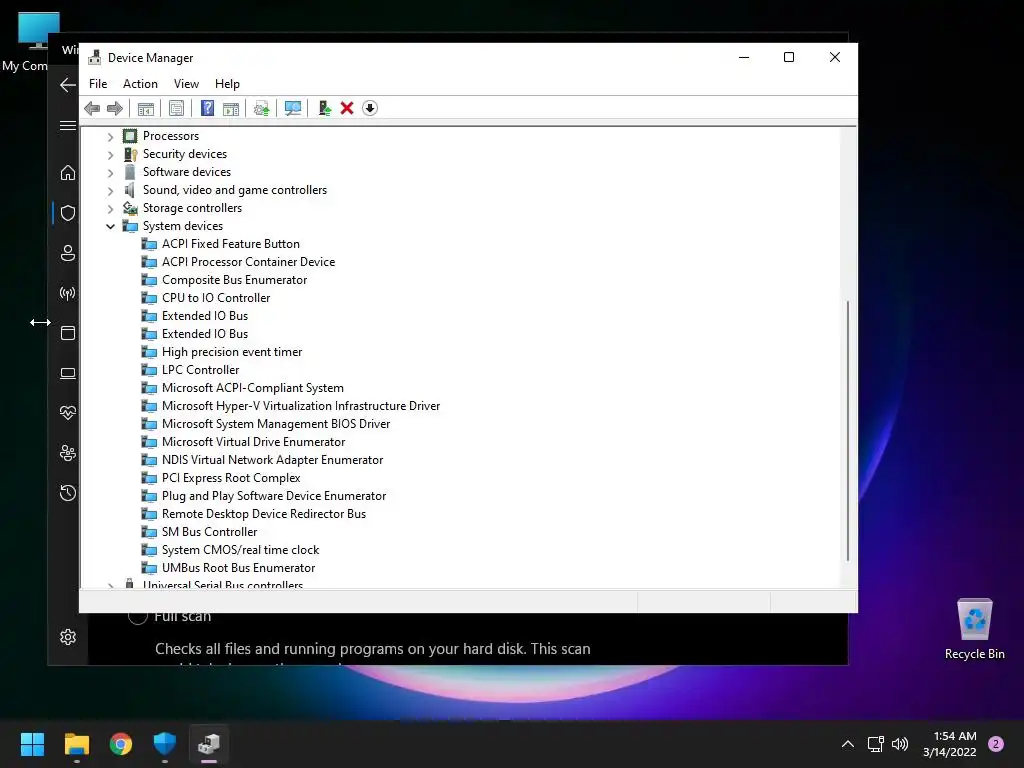The width and height of the screenshot is (1024, 768).
Task: Select Plug and Play Software Device Enumerator
Action: (x=274, y=496)
